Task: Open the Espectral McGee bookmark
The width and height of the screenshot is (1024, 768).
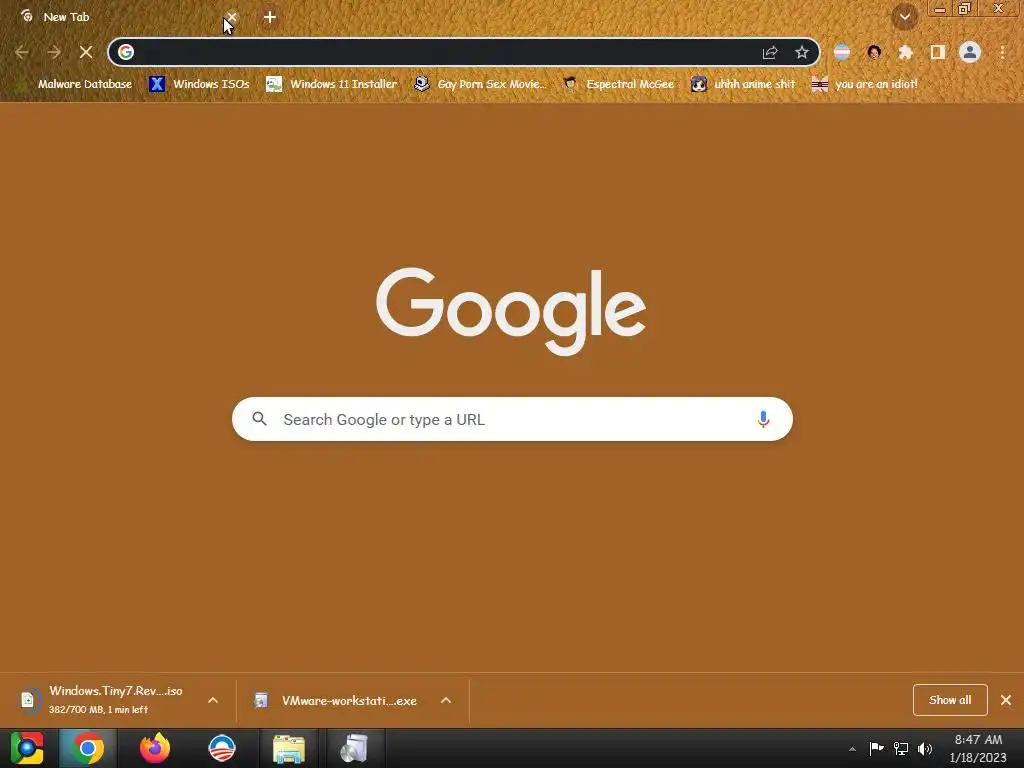Action: (x=618, y=84)
